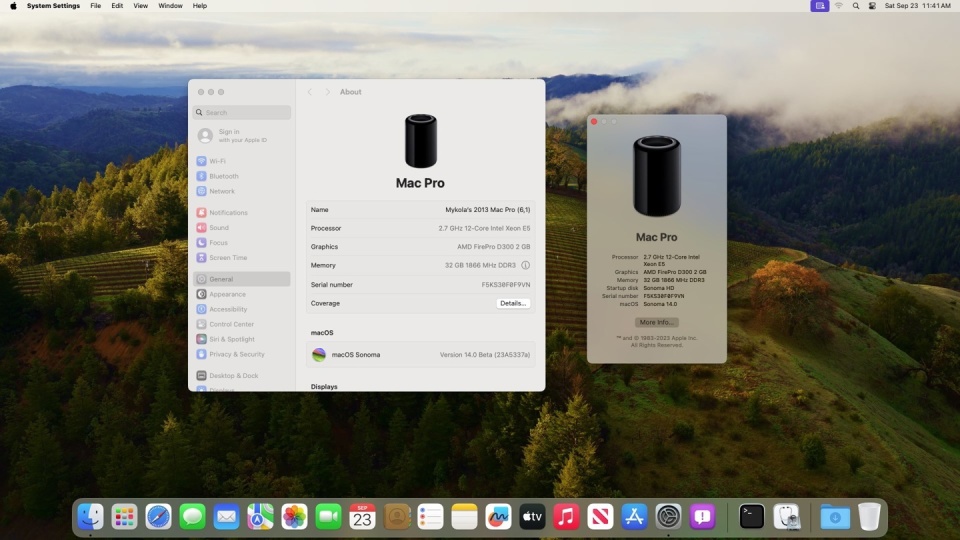Open Mail from the Dock

pyautogui.click(x=227, y=517)
